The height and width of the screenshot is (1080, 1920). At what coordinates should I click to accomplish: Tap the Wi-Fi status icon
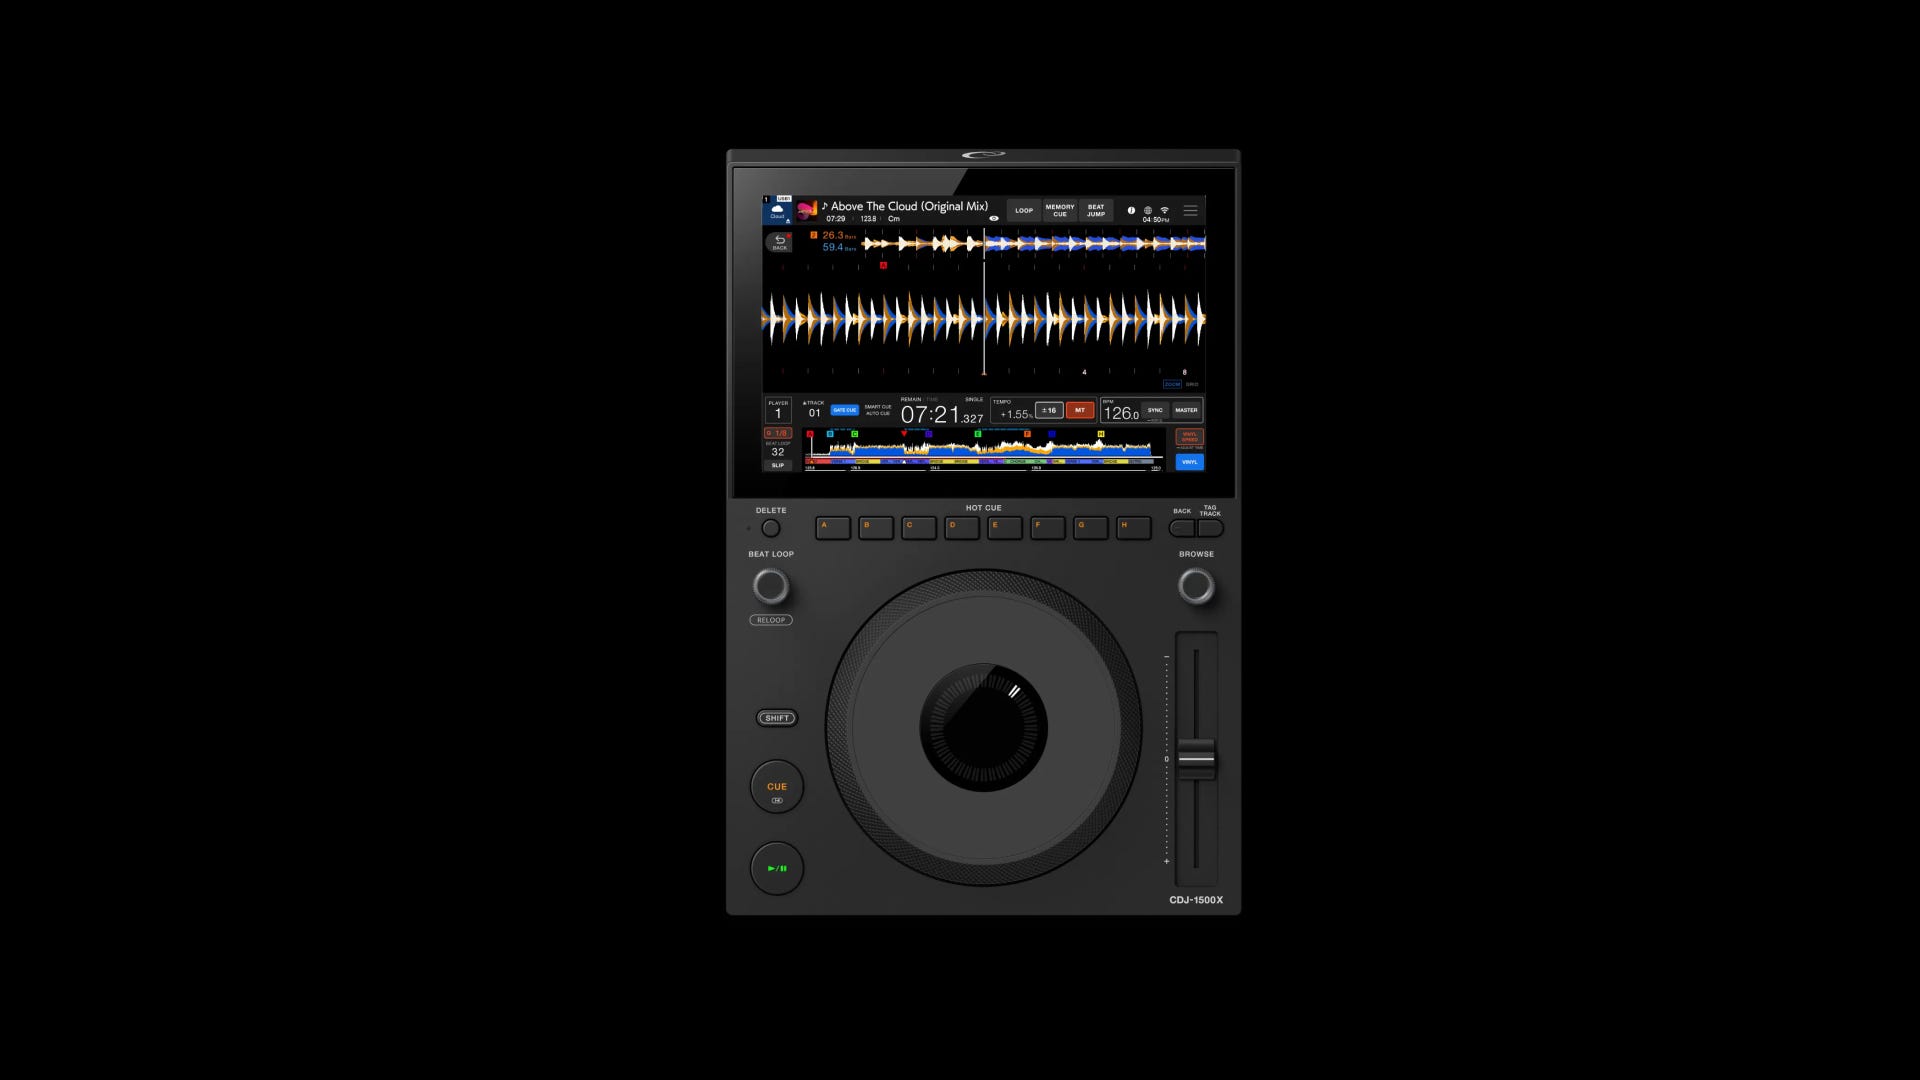tap(1164, 210)
